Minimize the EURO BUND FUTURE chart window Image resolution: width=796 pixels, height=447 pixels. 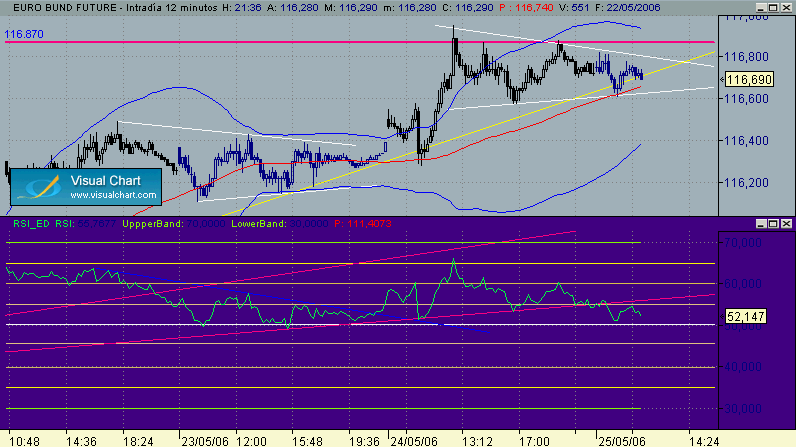760,8
